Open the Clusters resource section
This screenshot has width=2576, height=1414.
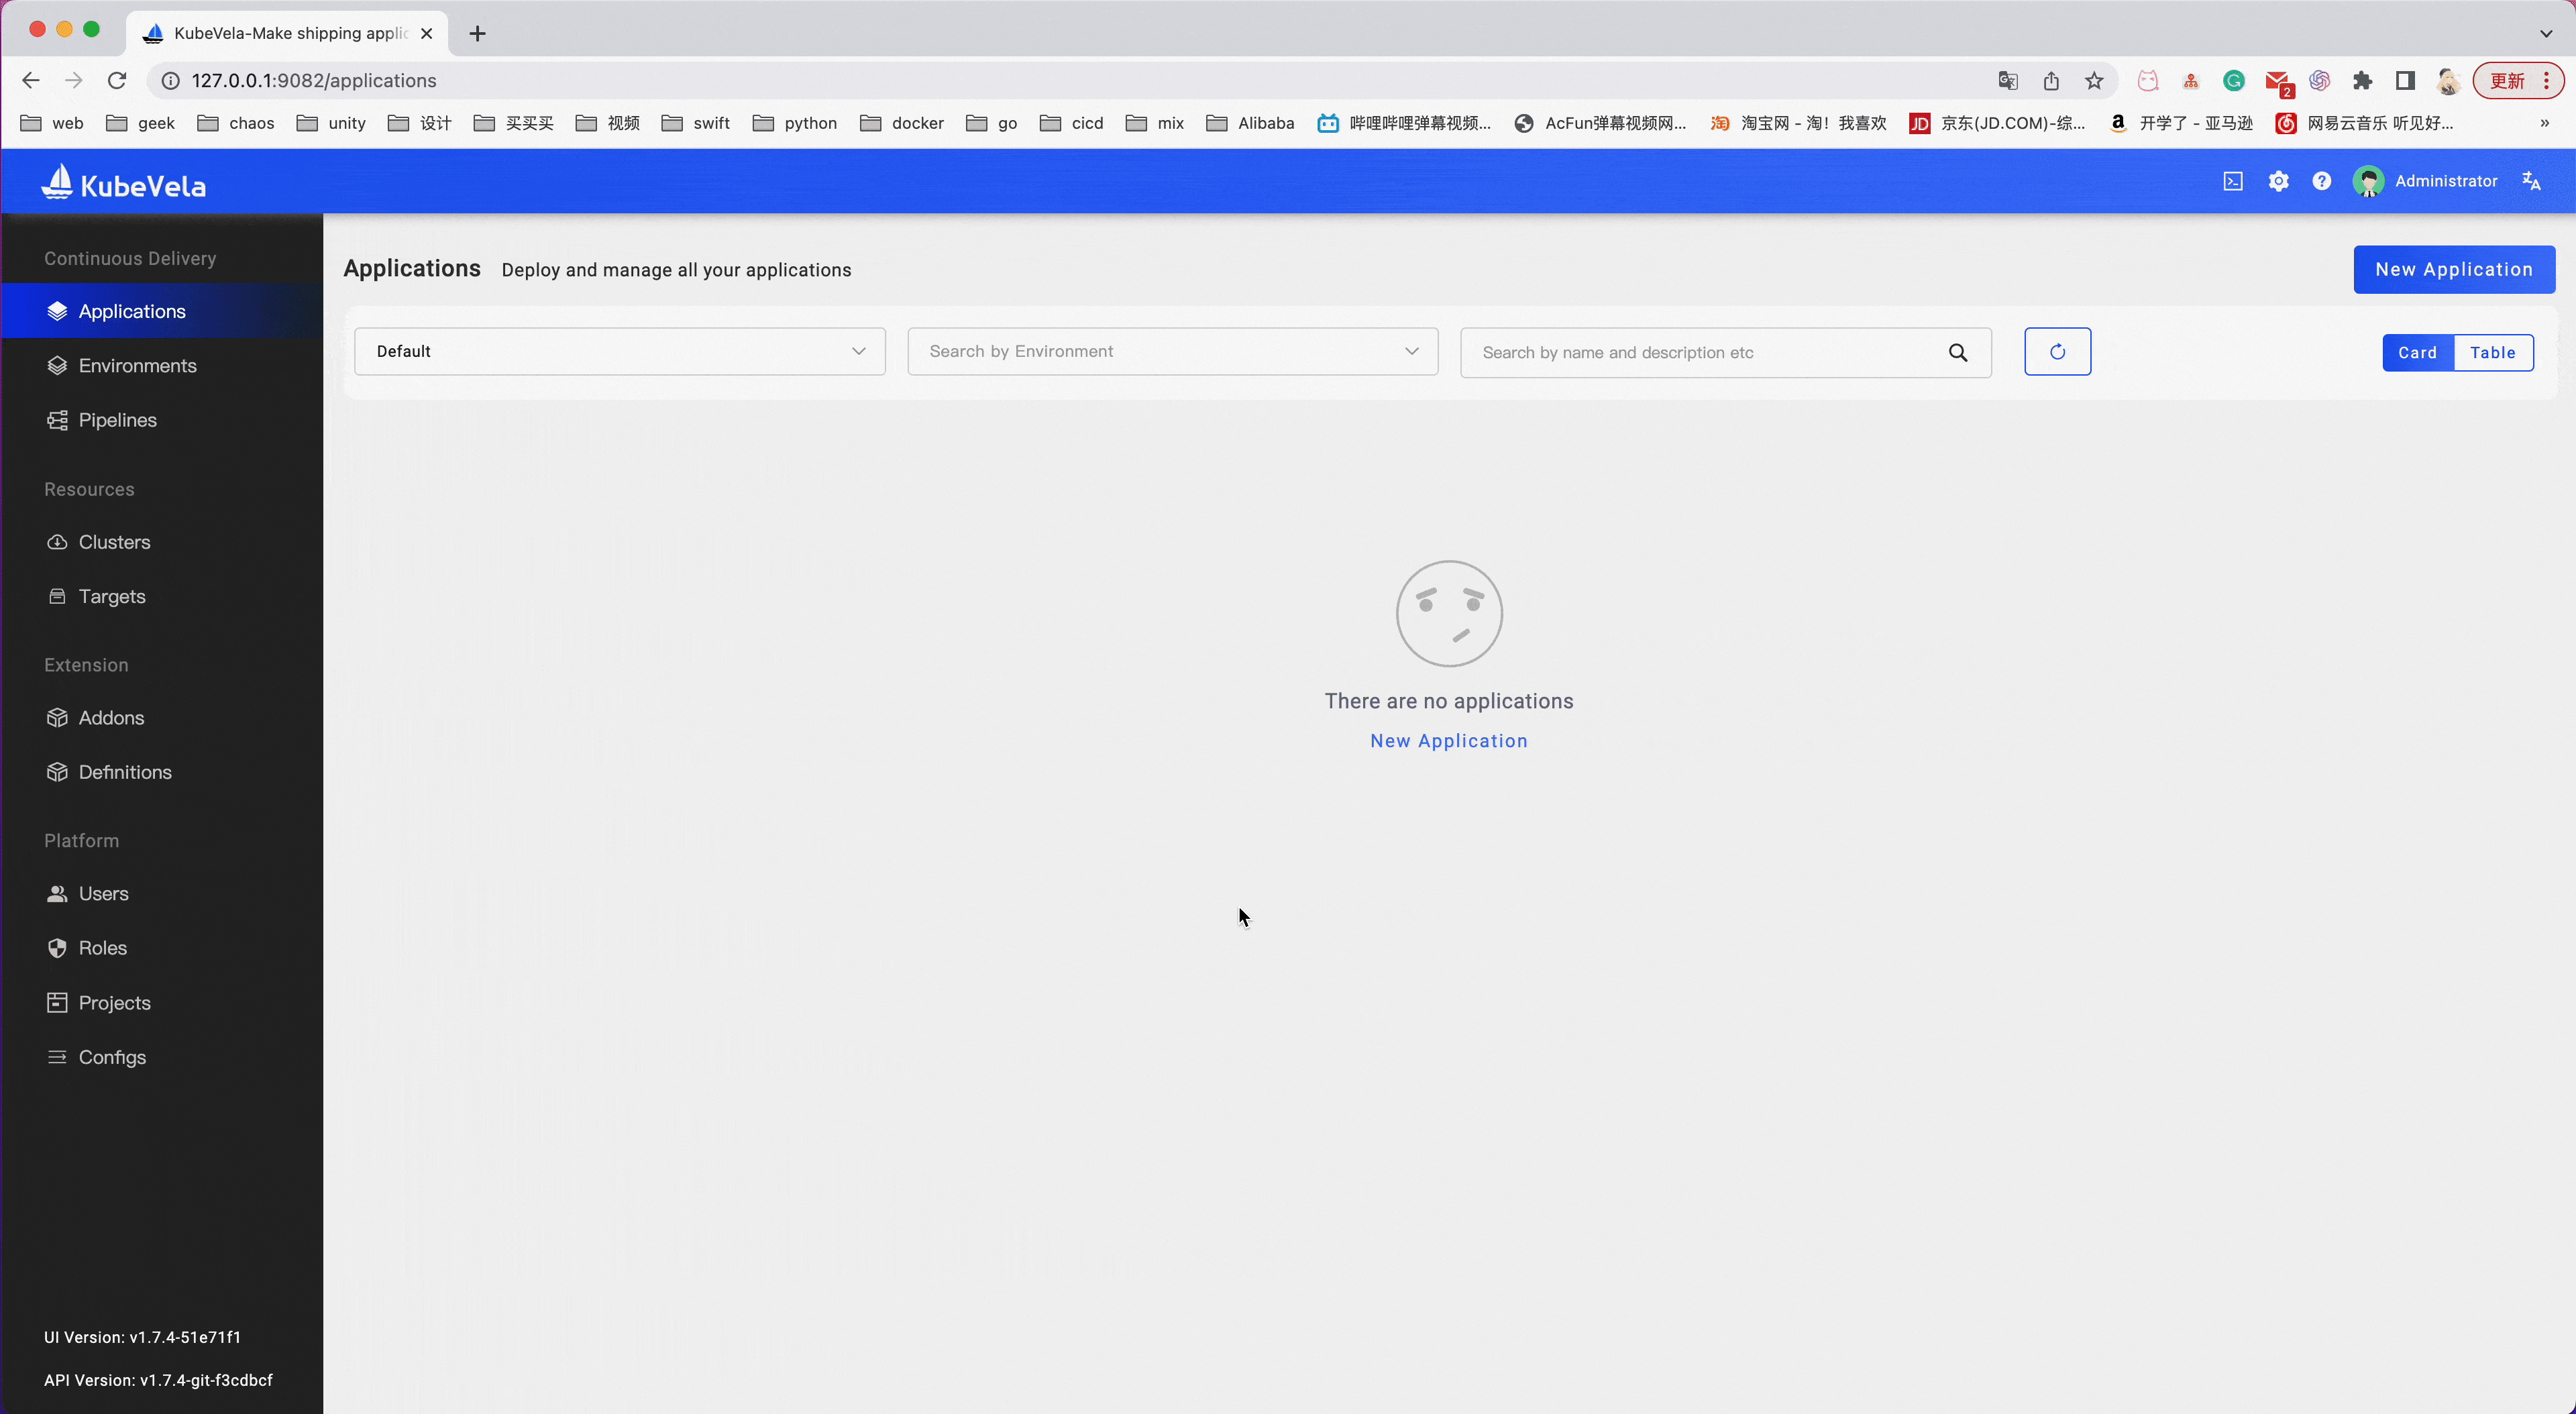click(x=113, y=541)
